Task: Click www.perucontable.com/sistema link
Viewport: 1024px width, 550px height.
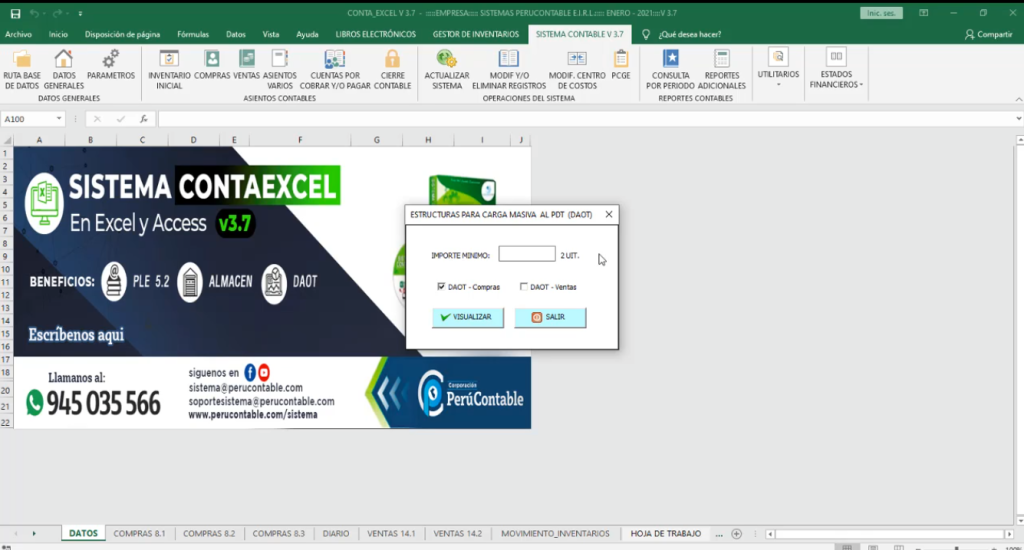Action: coord(253,415)
